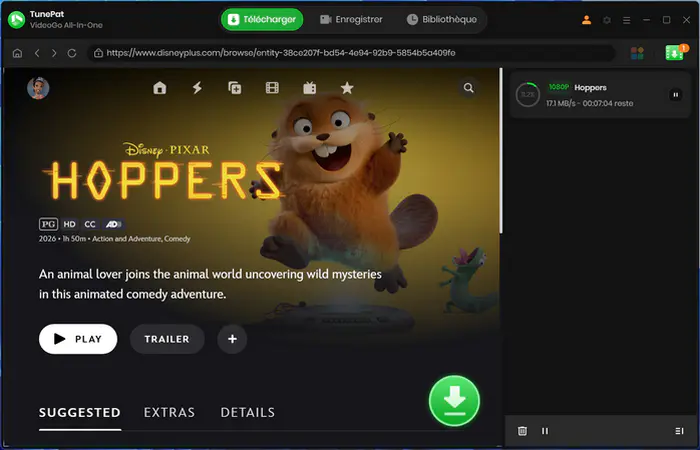
Task: Navigate back in the browser bar
Action: point(37,53)
